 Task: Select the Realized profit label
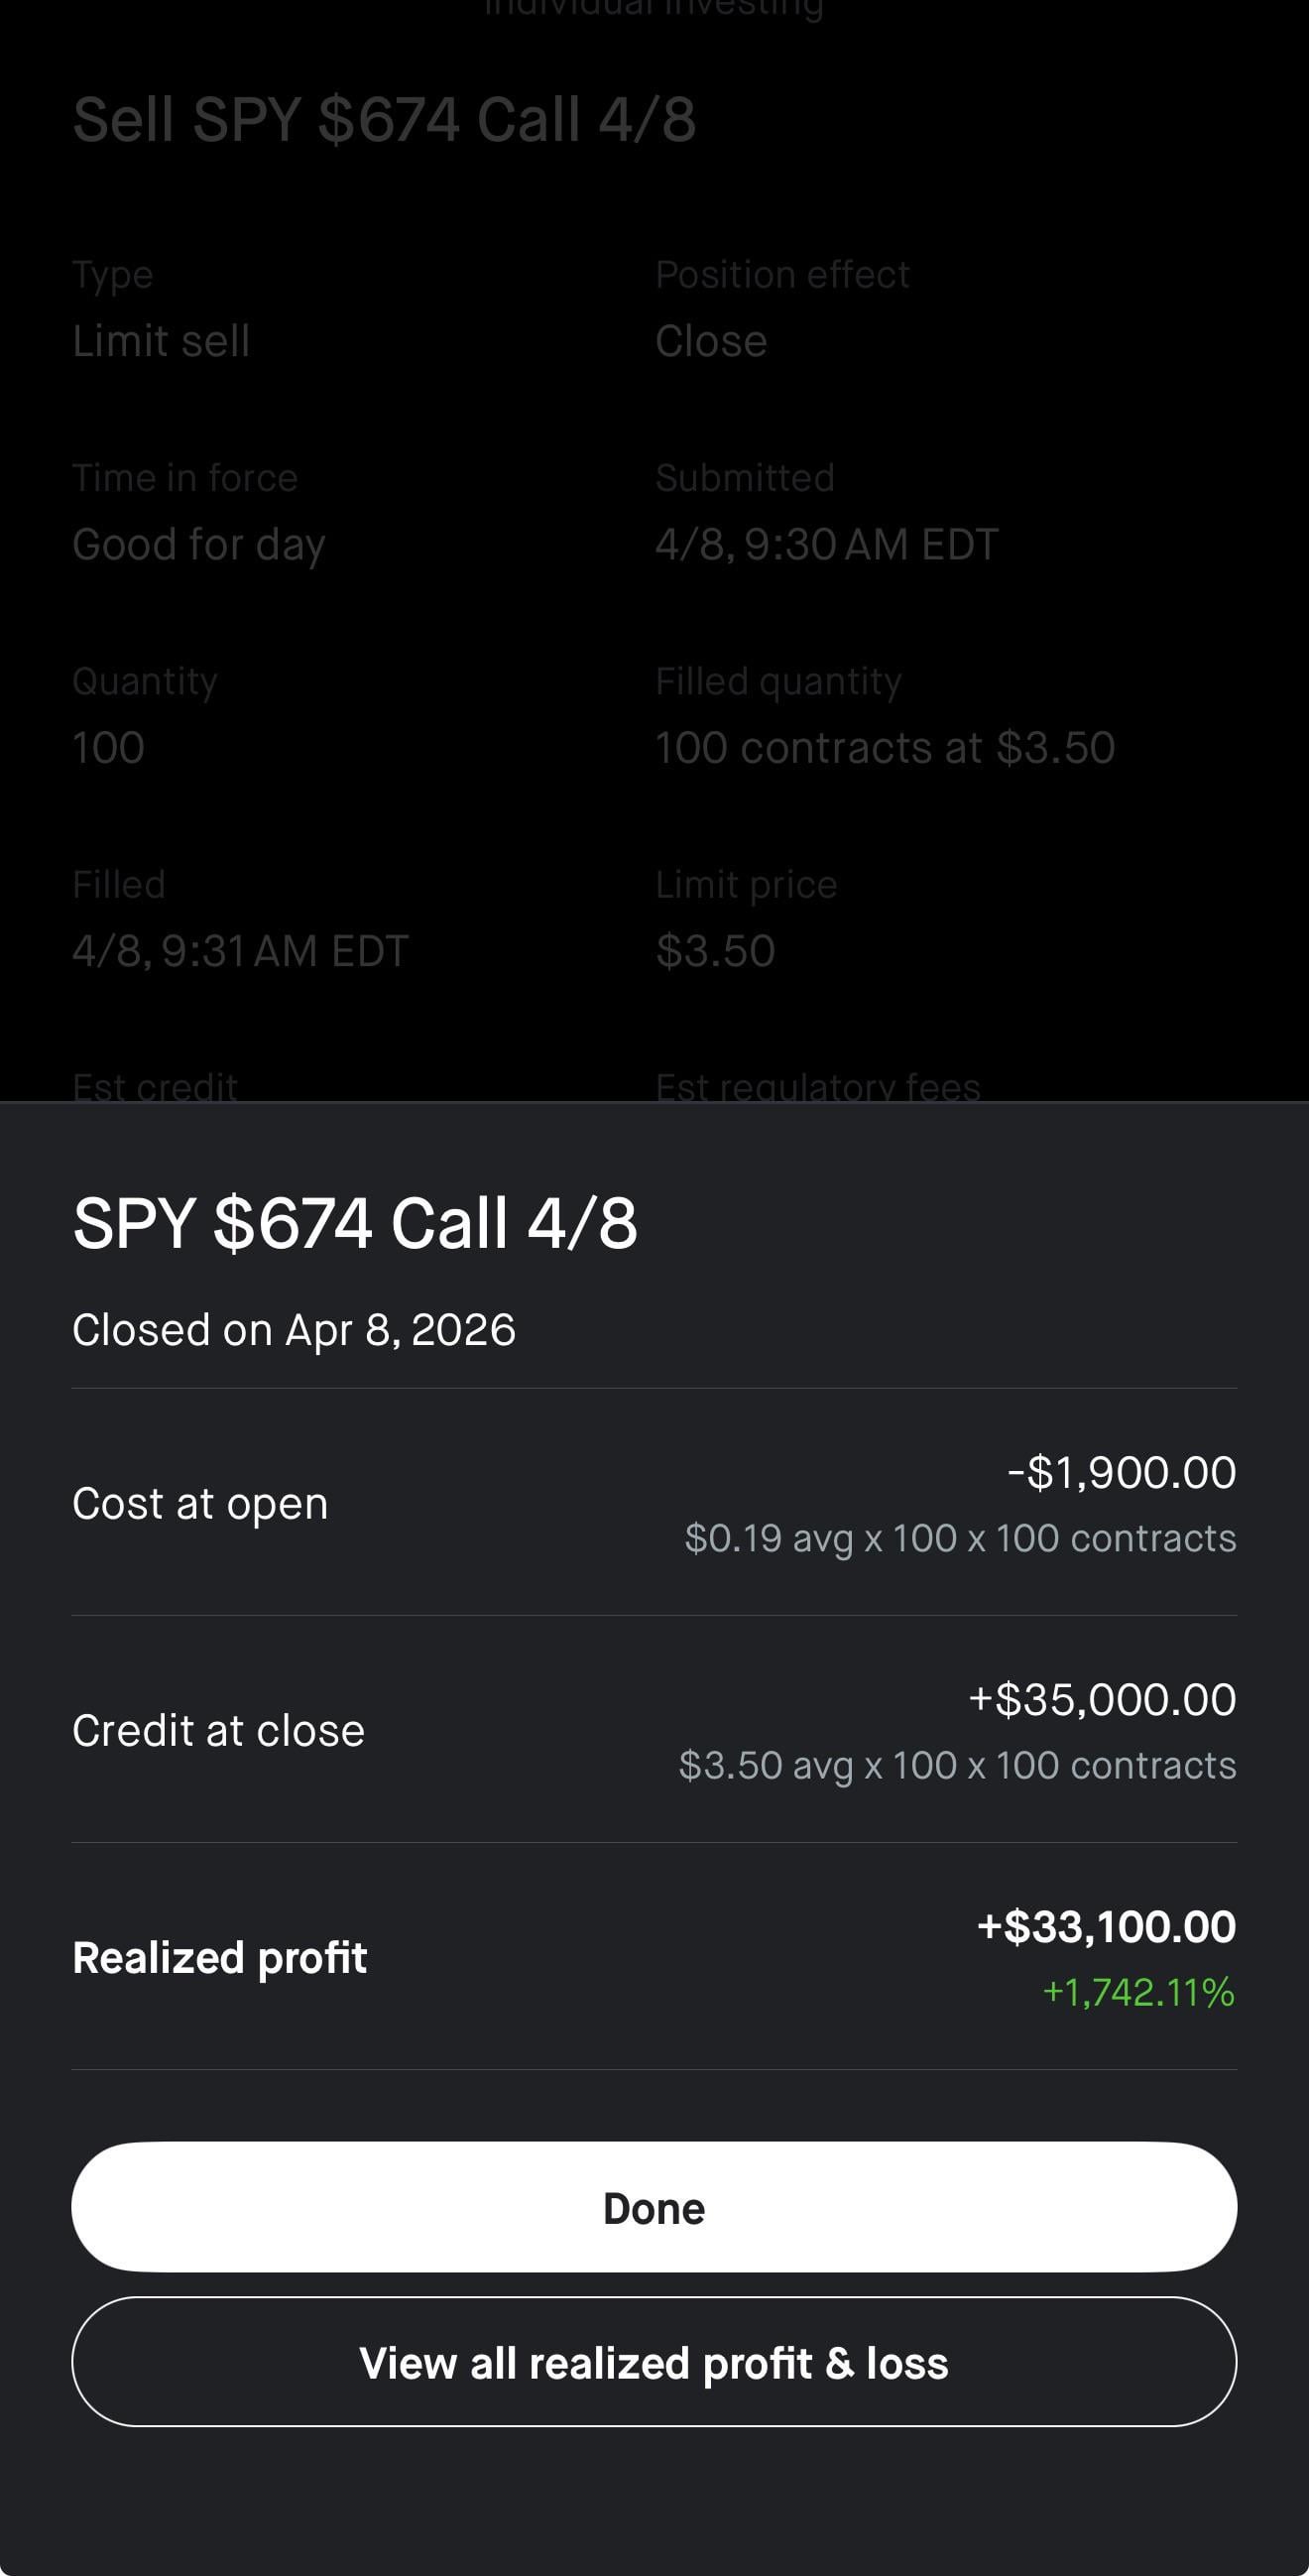pos(220,1957)
